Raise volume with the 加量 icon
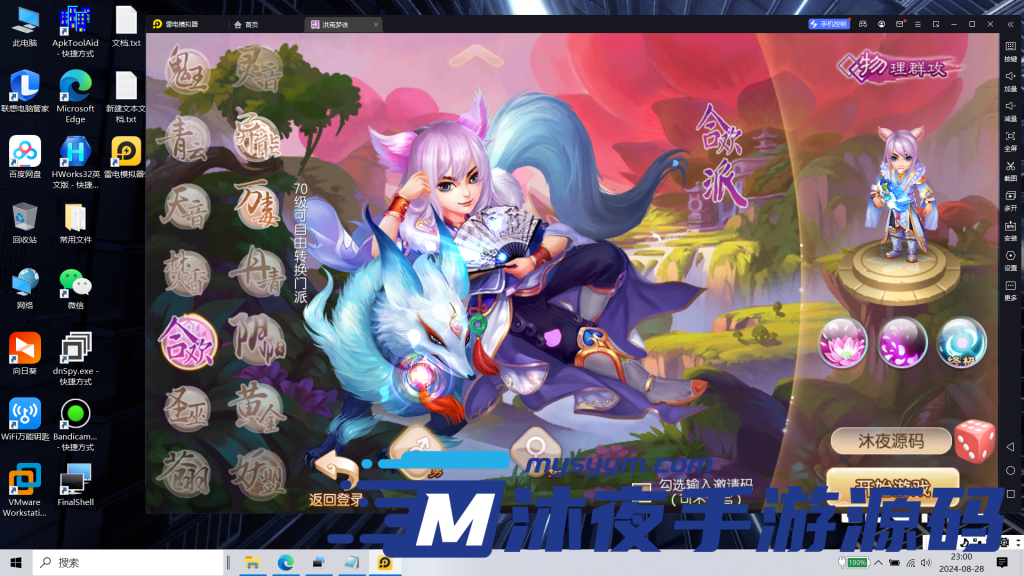This screenshot has width=1024, height=576. (x=1010, y=80)
